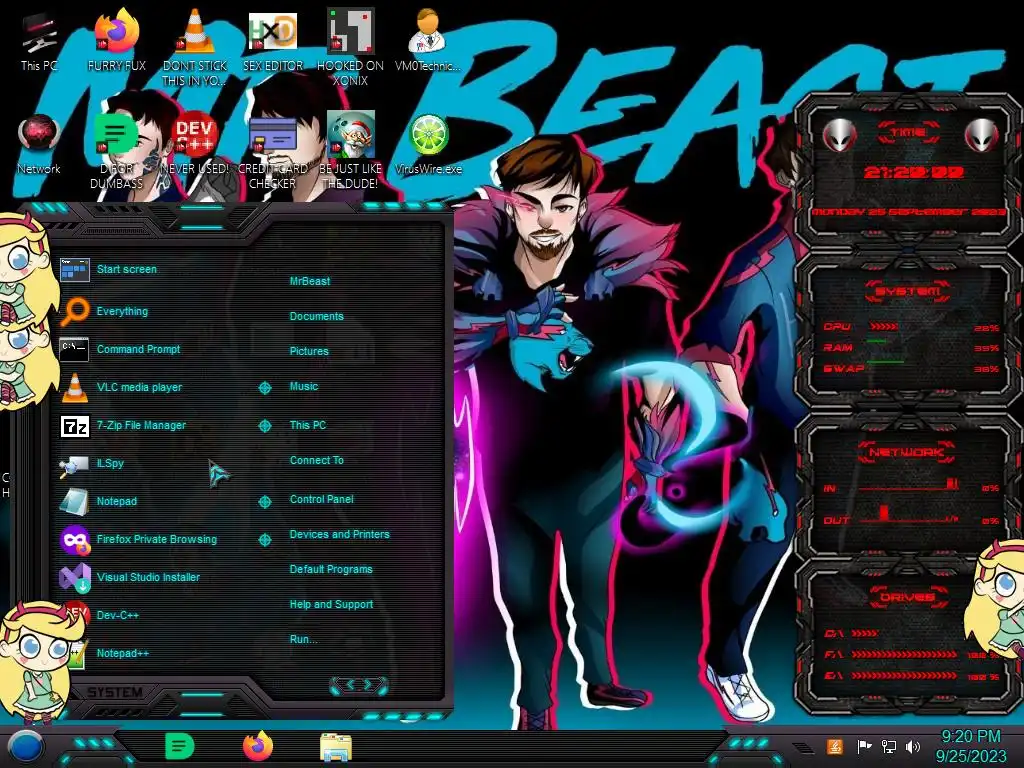This screenshot has width=1024, height=768.
Task: Open Control Panel from start menu
Action: pos(321,499)
